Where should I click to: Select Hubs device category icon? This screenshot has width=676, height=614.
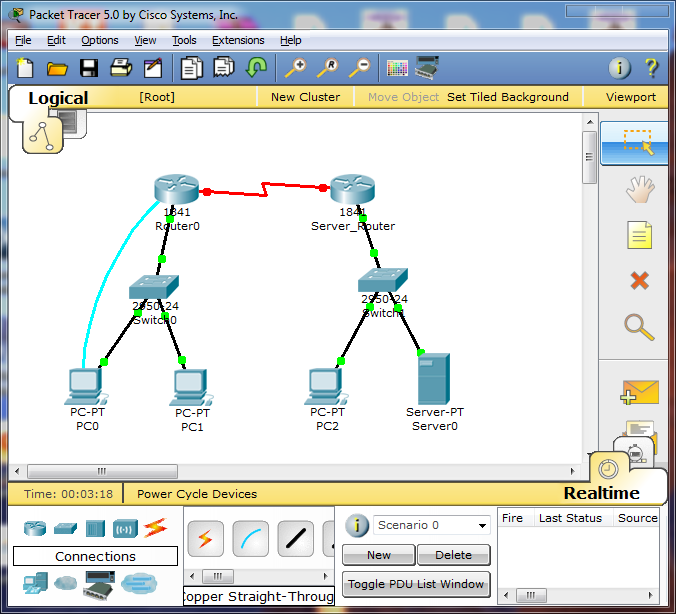click(x=95, y=528)
